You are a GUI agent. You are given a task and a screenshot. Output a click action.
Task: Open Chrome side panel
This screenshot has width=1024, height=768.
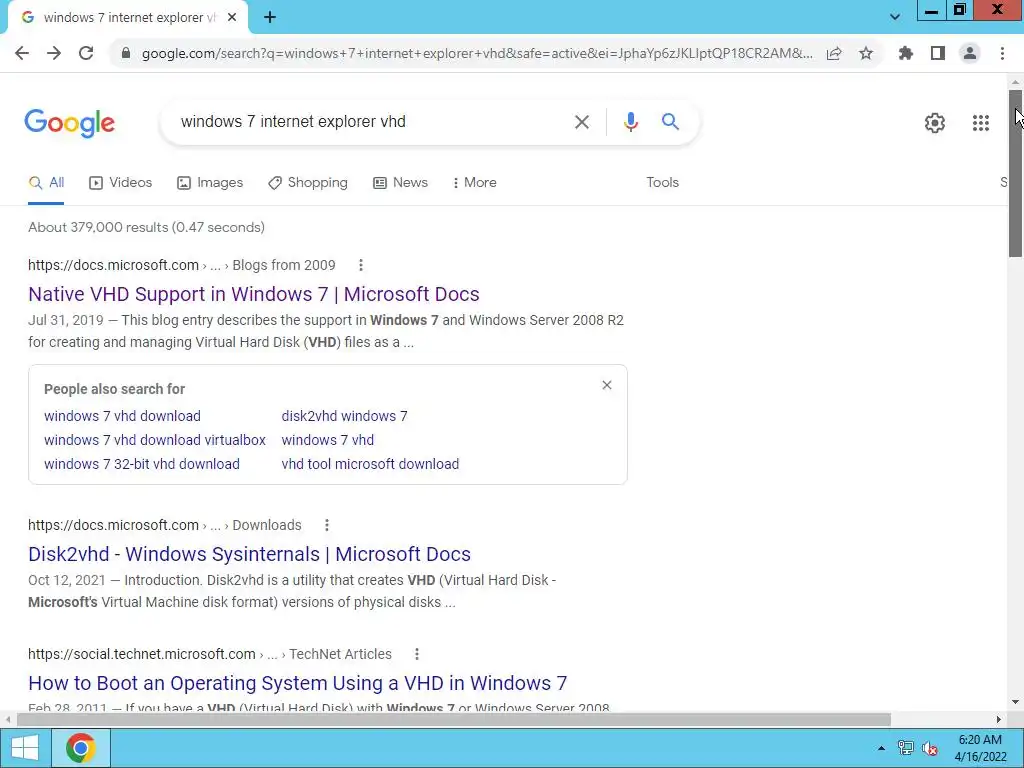coord(938,54)
